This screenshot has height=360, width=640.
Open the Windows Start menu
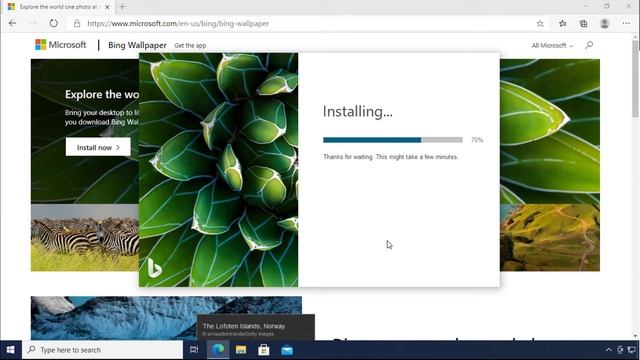pos(11,350)
